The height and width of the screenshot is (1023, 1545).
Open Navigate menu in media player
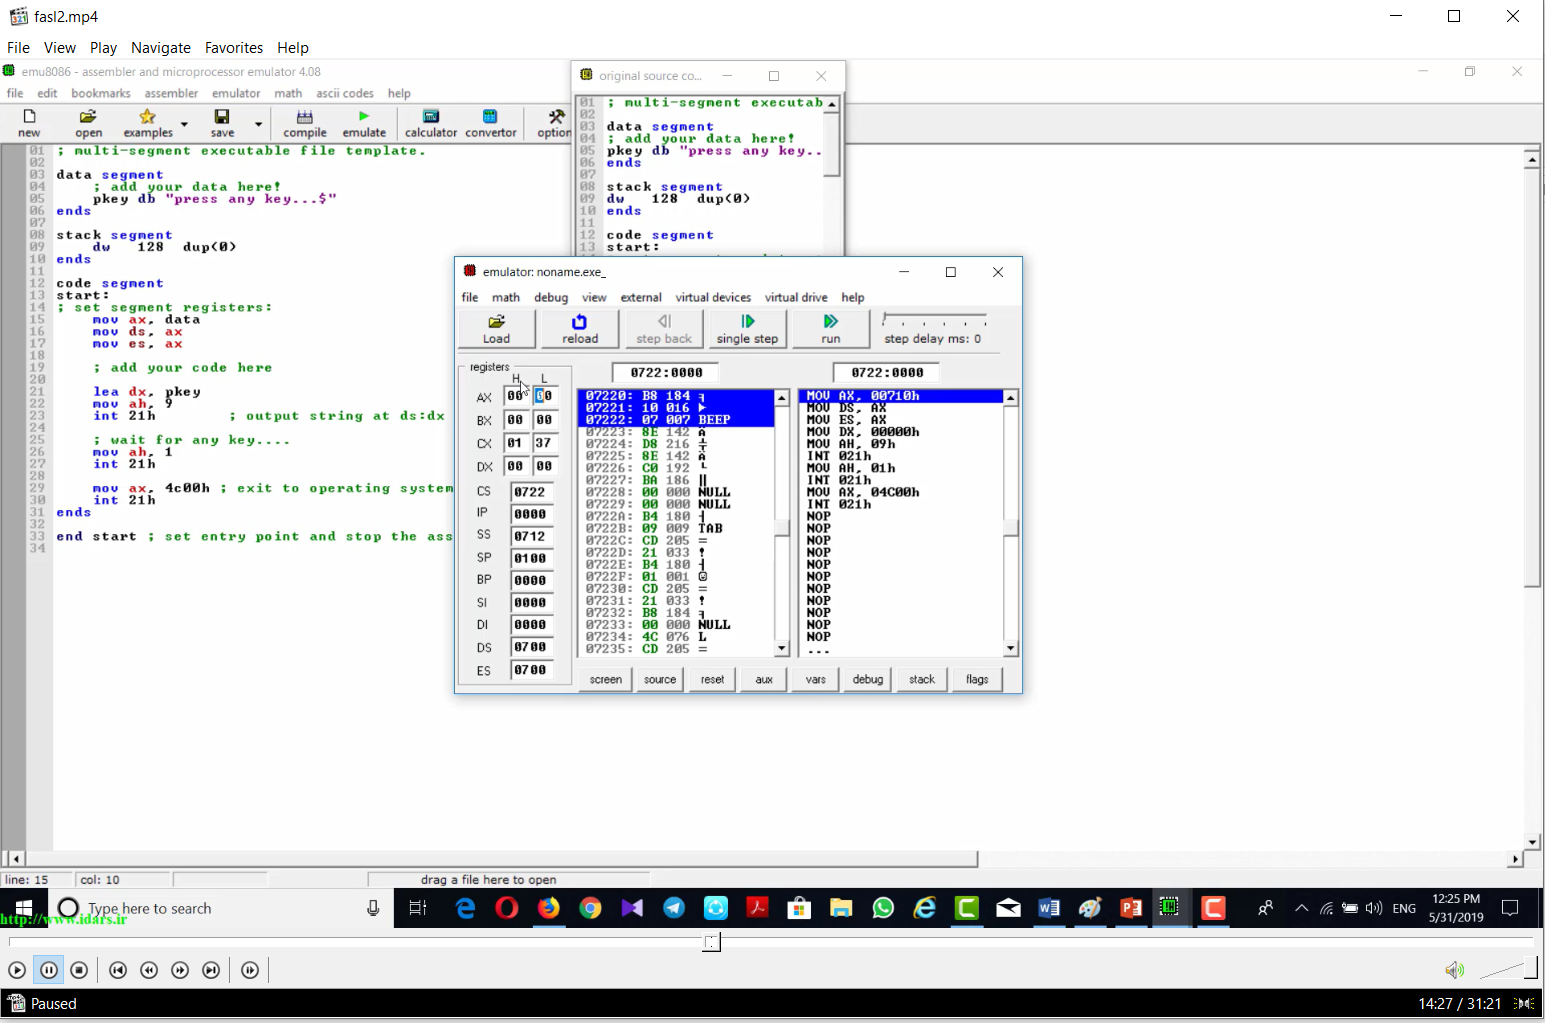click(160, 48)
